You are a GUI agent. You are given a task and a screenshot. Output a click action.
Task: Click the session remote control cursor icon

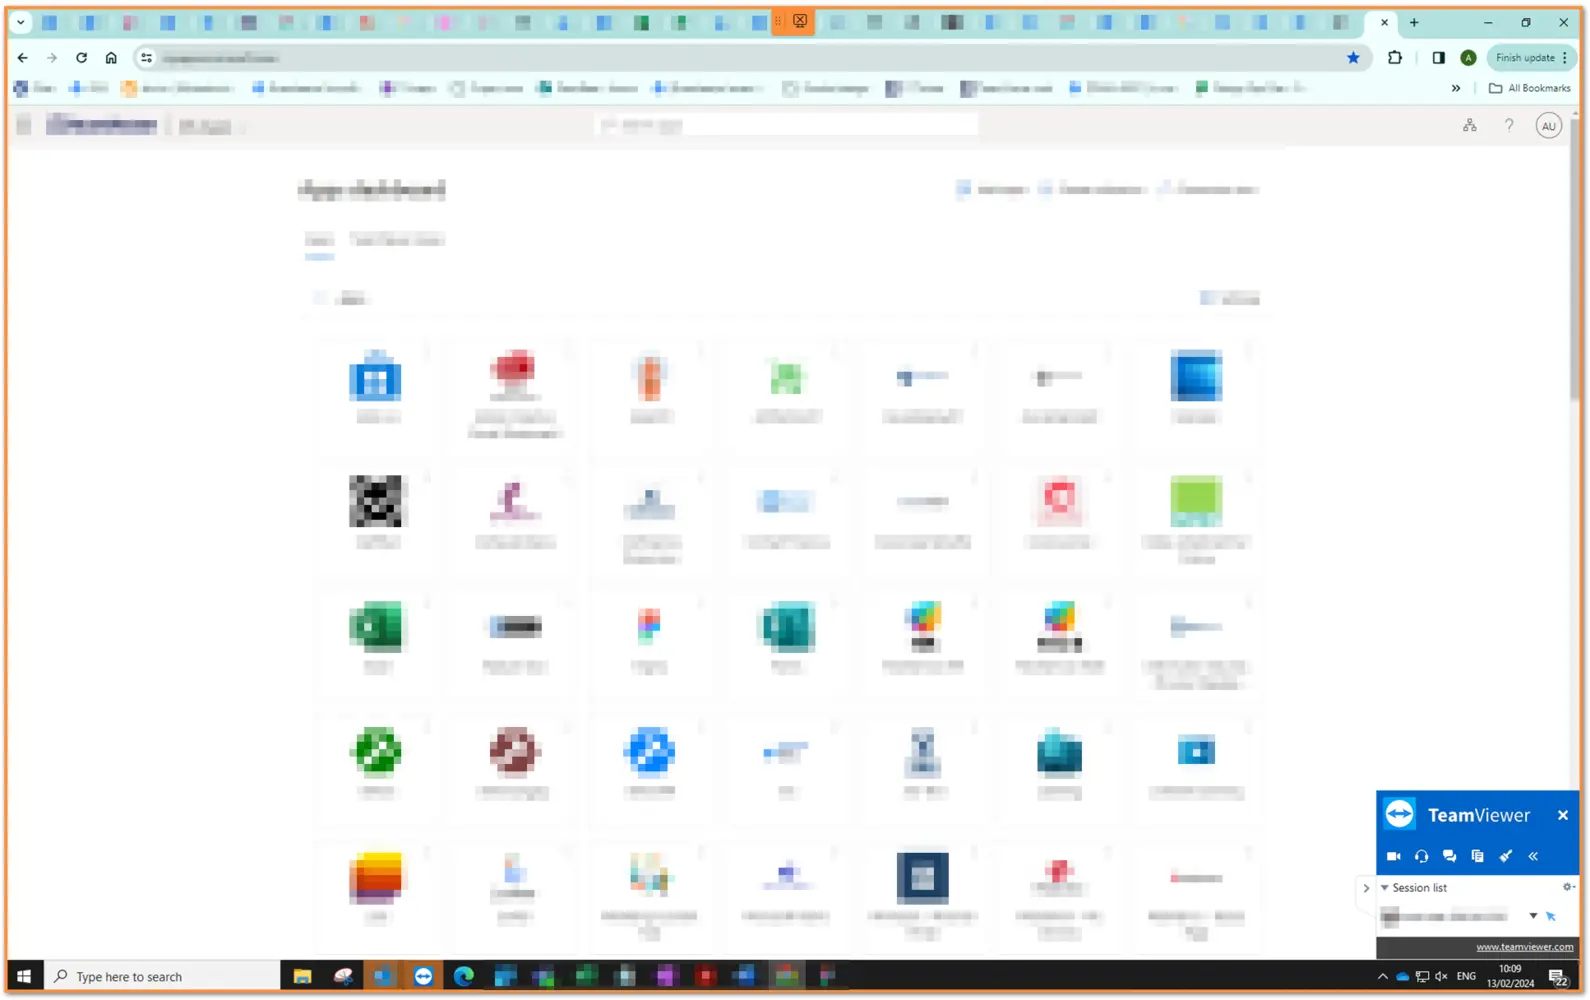tap(1551, 916)
